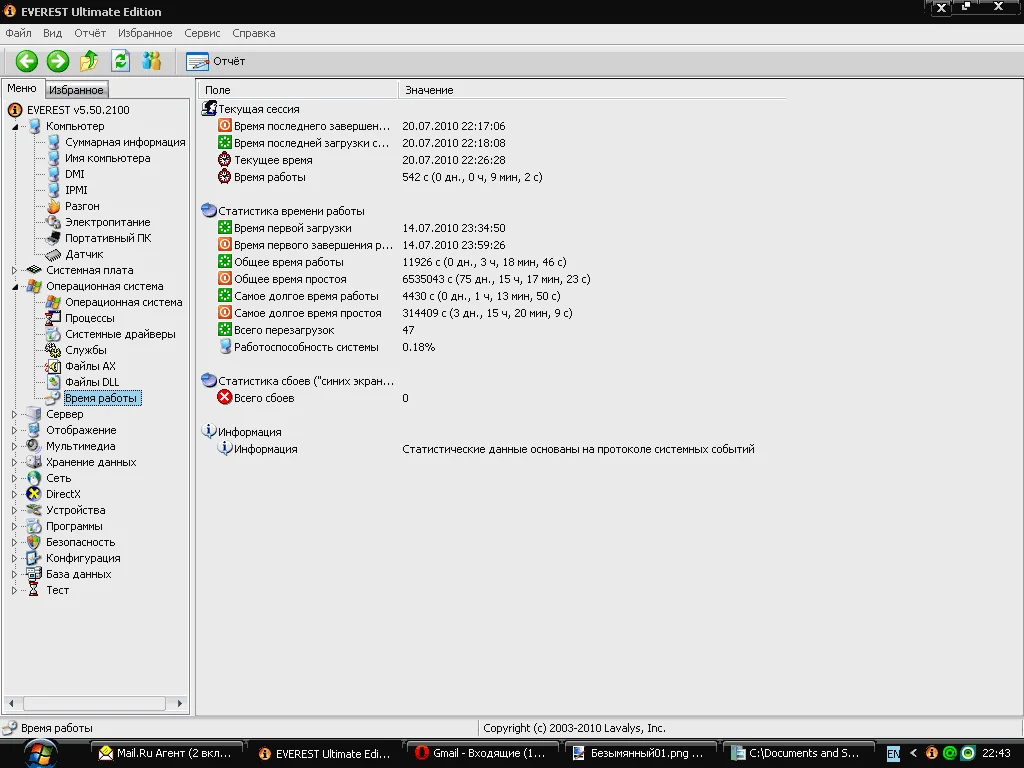The width and height of the screenshot is (1024, 768).
Task: Click the Файлы DLL icon
Action: [x=53, y=382]
